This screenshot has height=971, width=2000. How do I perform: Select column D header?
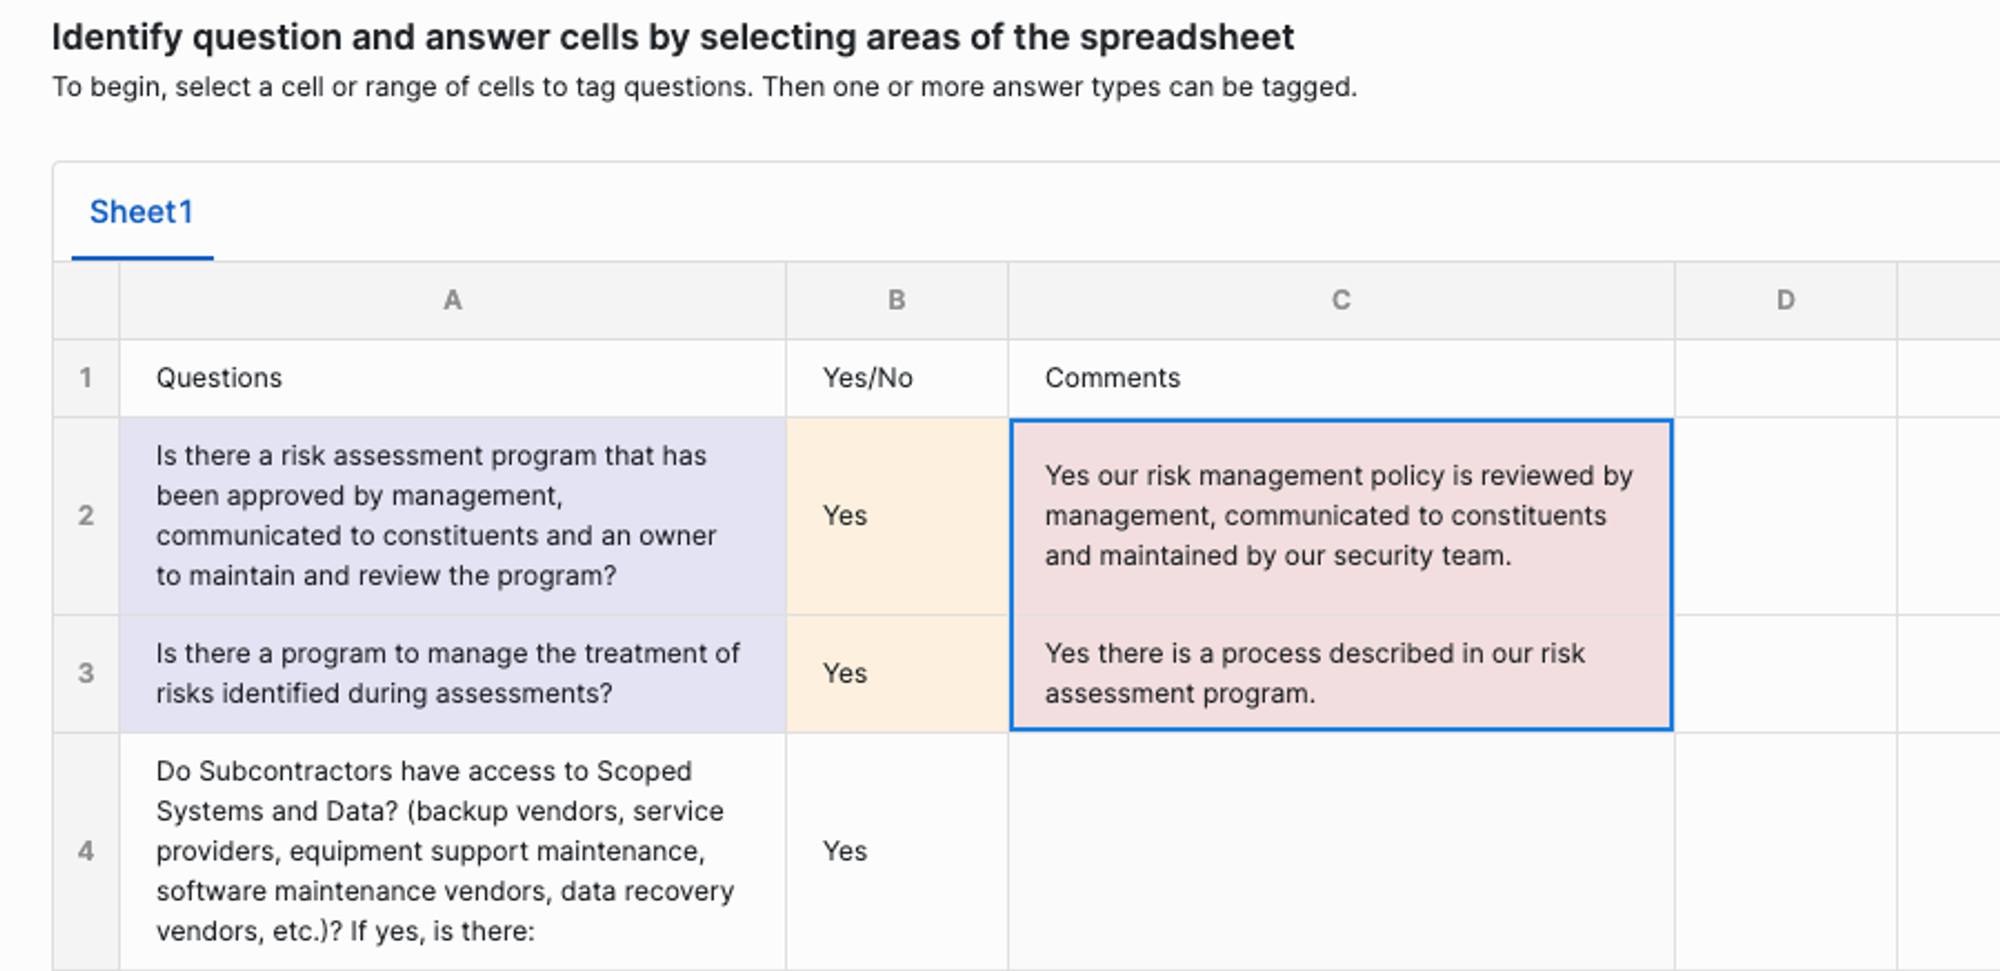click(1786, 300)
